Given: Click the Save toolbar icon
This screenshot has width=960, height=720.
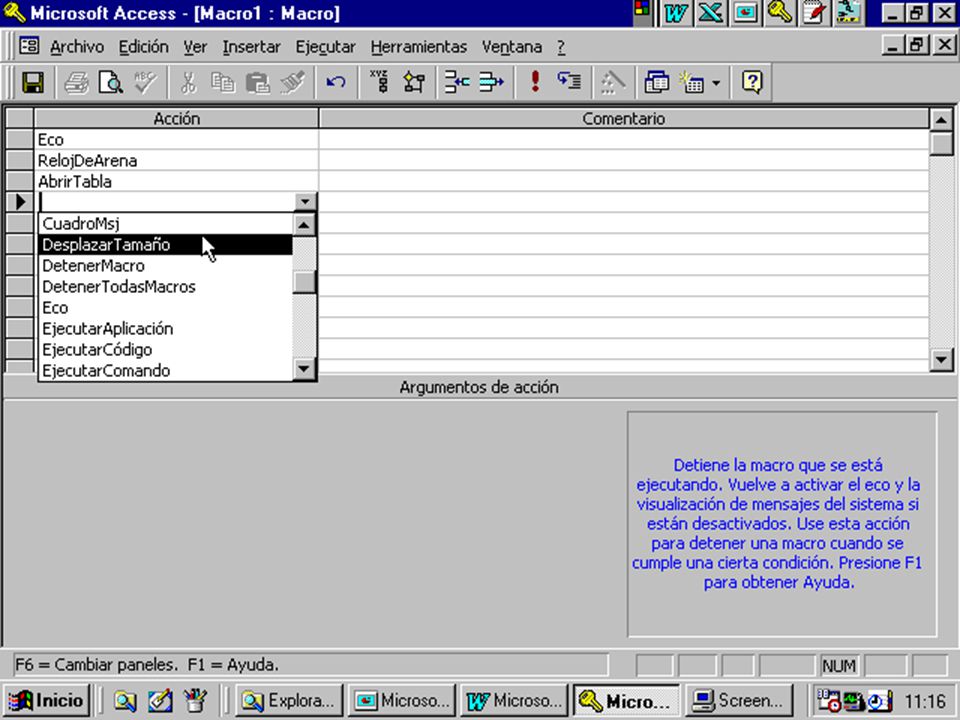Looking at the screenshot, I should pos(32,82).
